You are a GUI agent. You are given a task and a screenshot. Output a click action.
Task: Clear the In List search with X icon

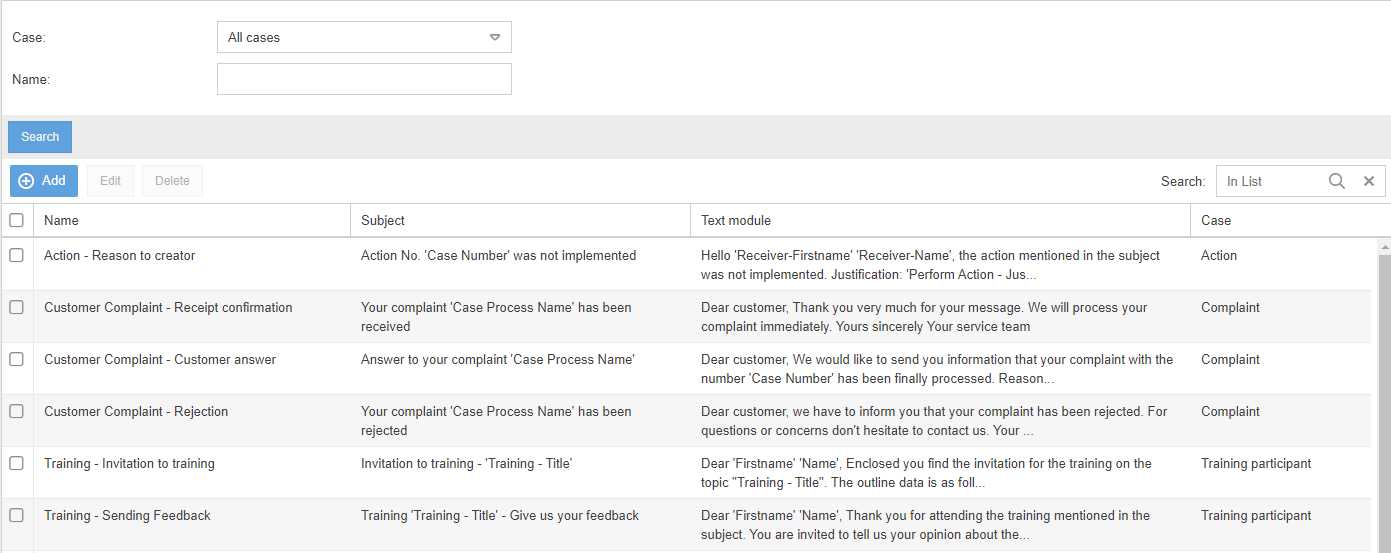[x=1369, y=181]
